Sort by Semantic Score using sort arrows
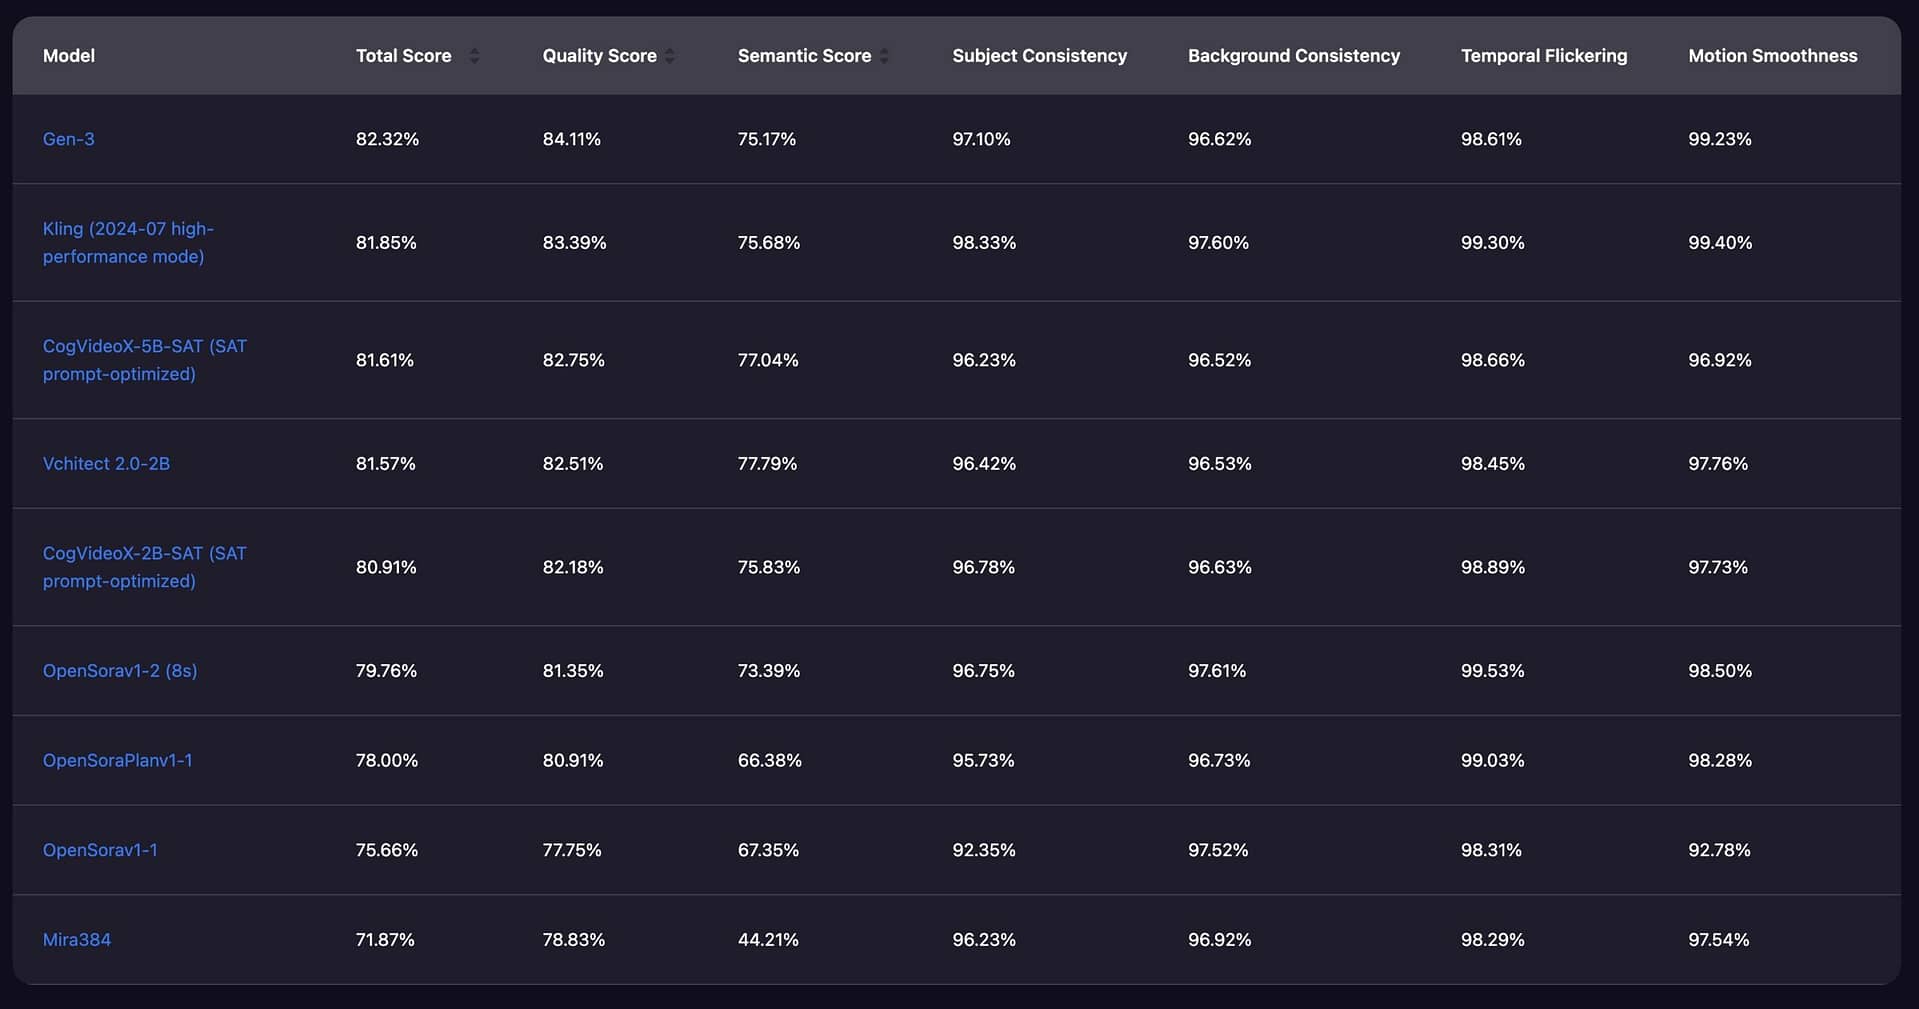Screen dimensions: 1919x1009 pyautogui.click(x=884, y=56)
